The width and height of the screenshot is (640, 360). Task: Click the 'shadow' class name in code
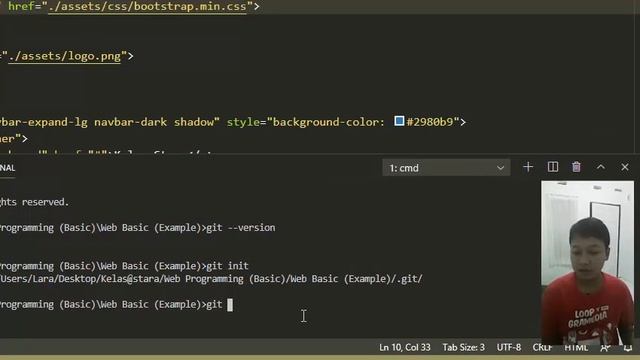pos(194,122)
